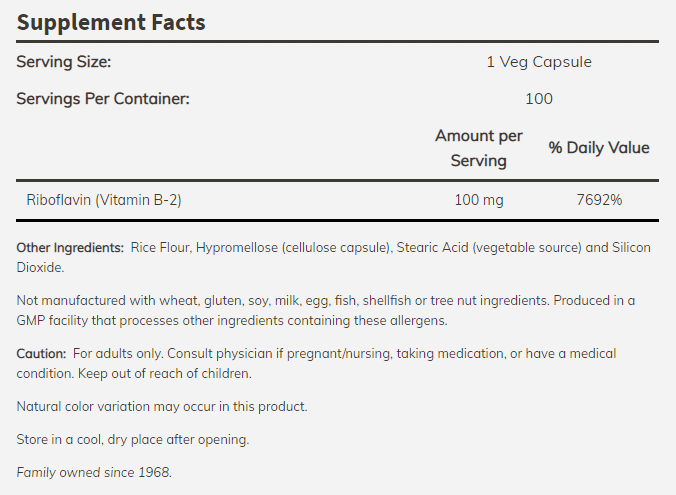The image size is (676, 495).
Task: Click the 1 Veg Capsule value
Action: click(539, 62)
